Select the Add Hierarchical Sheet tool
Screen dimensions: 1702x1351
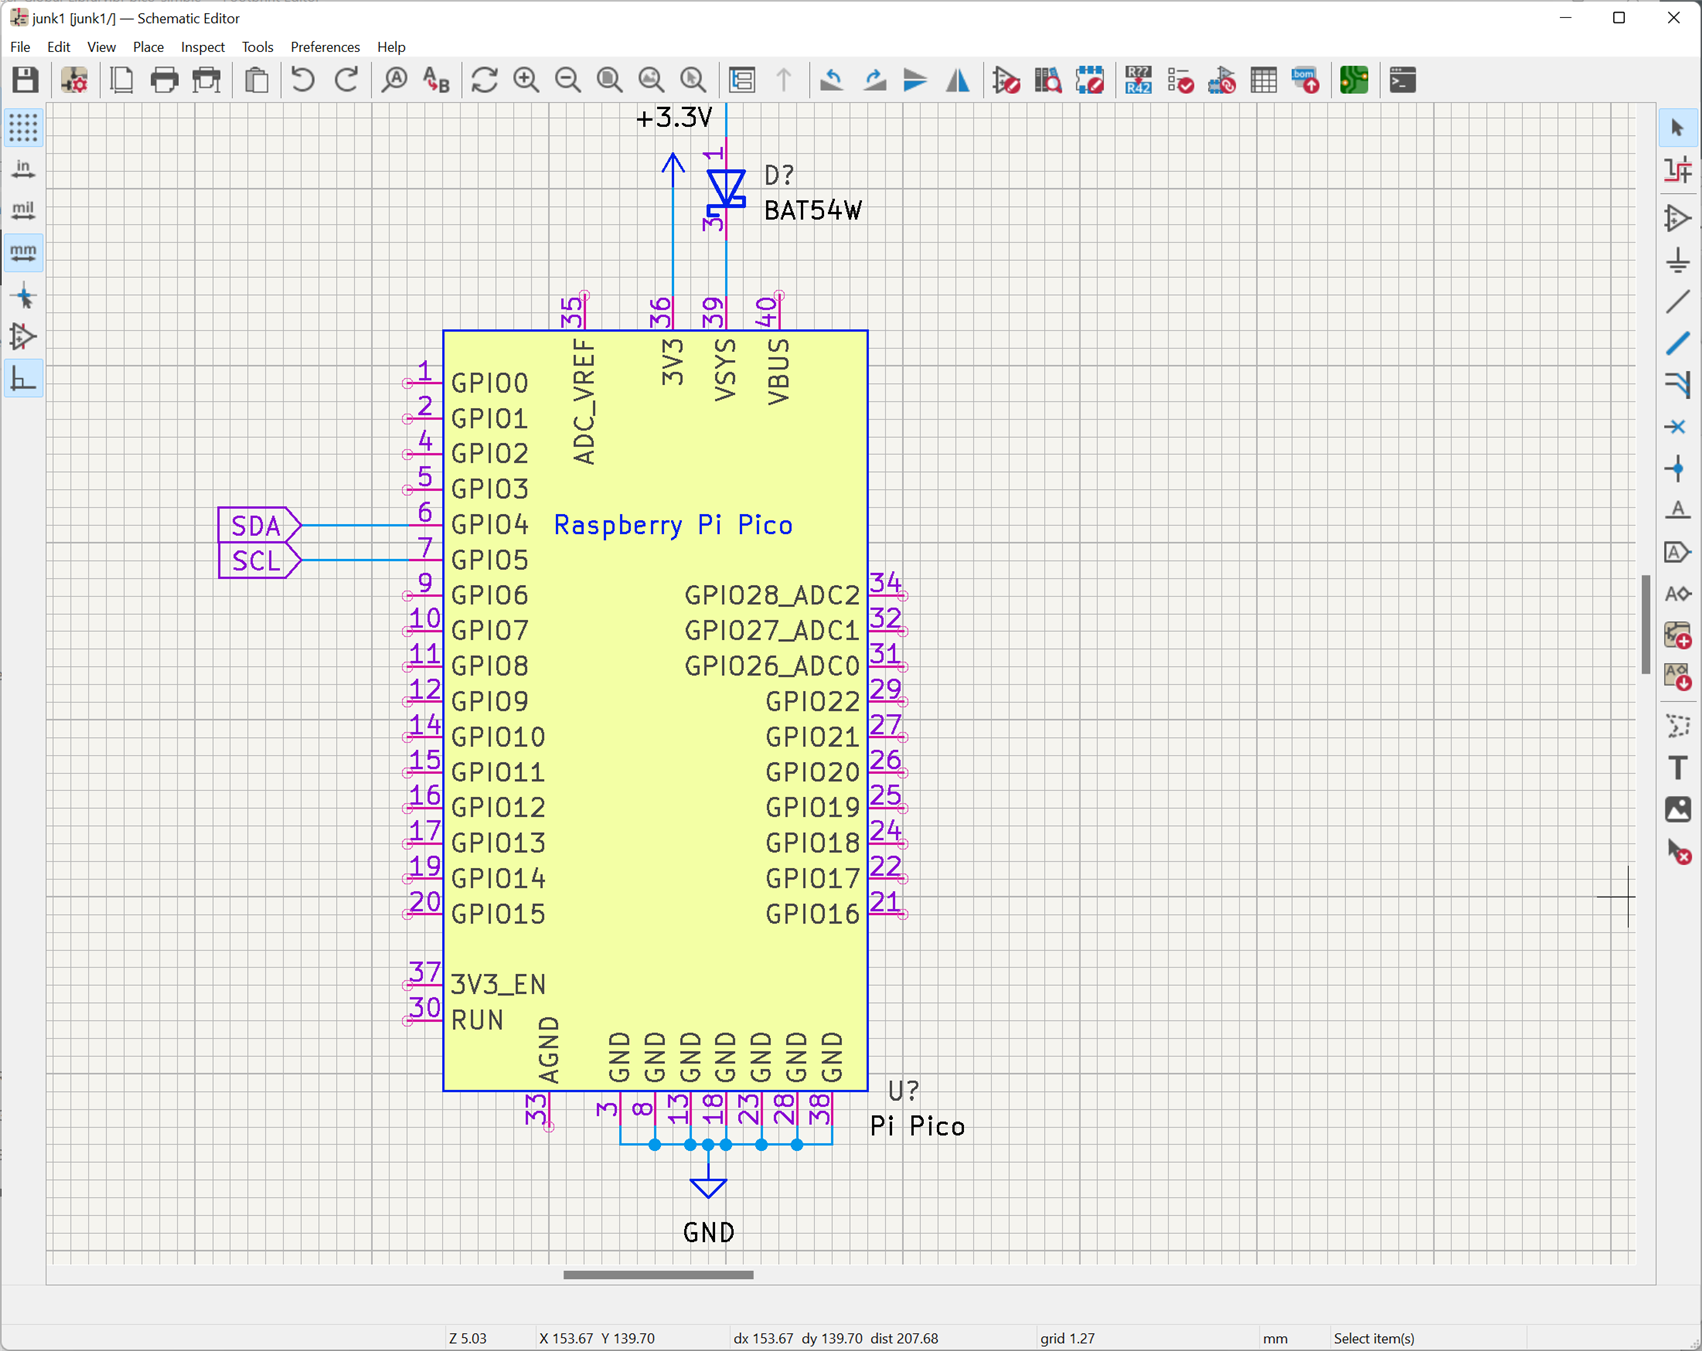(x=1678, y=635)
